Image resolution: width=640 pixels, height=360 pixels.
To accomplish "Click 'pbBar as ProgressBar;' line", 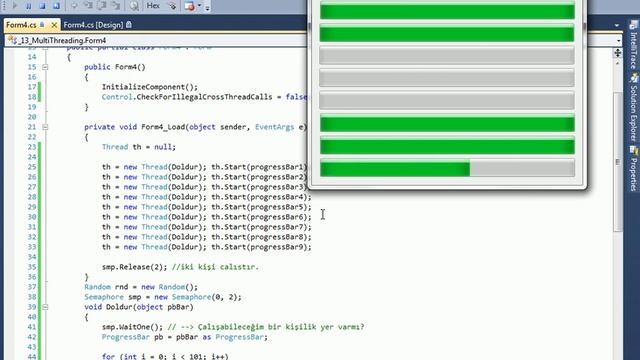I will pos(222,337).
